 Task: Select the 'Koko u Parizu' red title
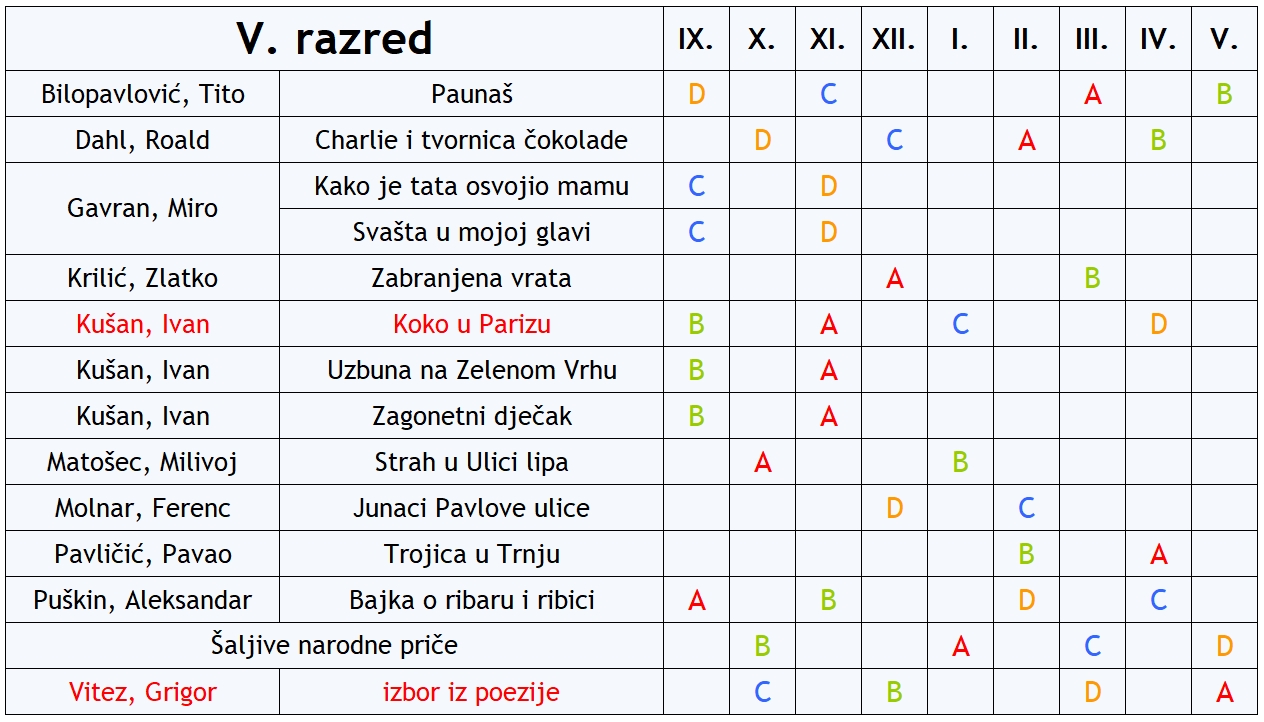(x=472, y=324)
